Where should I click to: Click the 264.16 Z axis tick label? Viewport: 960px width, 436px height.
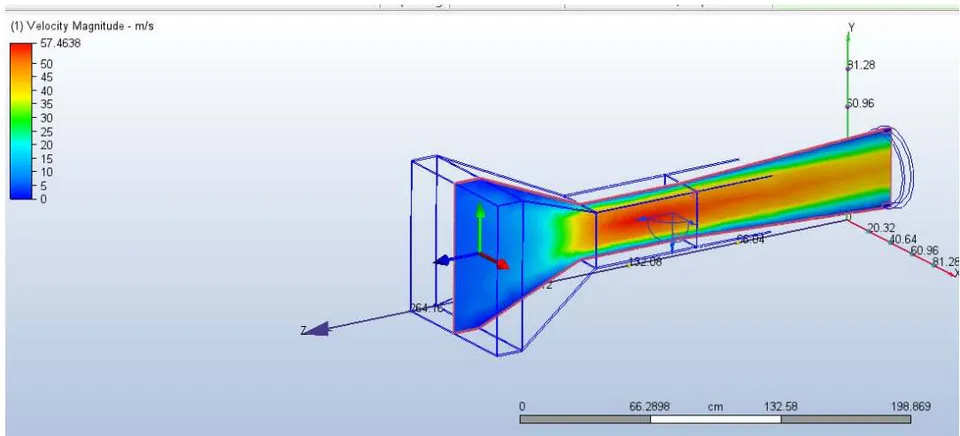tap(426, 308)
